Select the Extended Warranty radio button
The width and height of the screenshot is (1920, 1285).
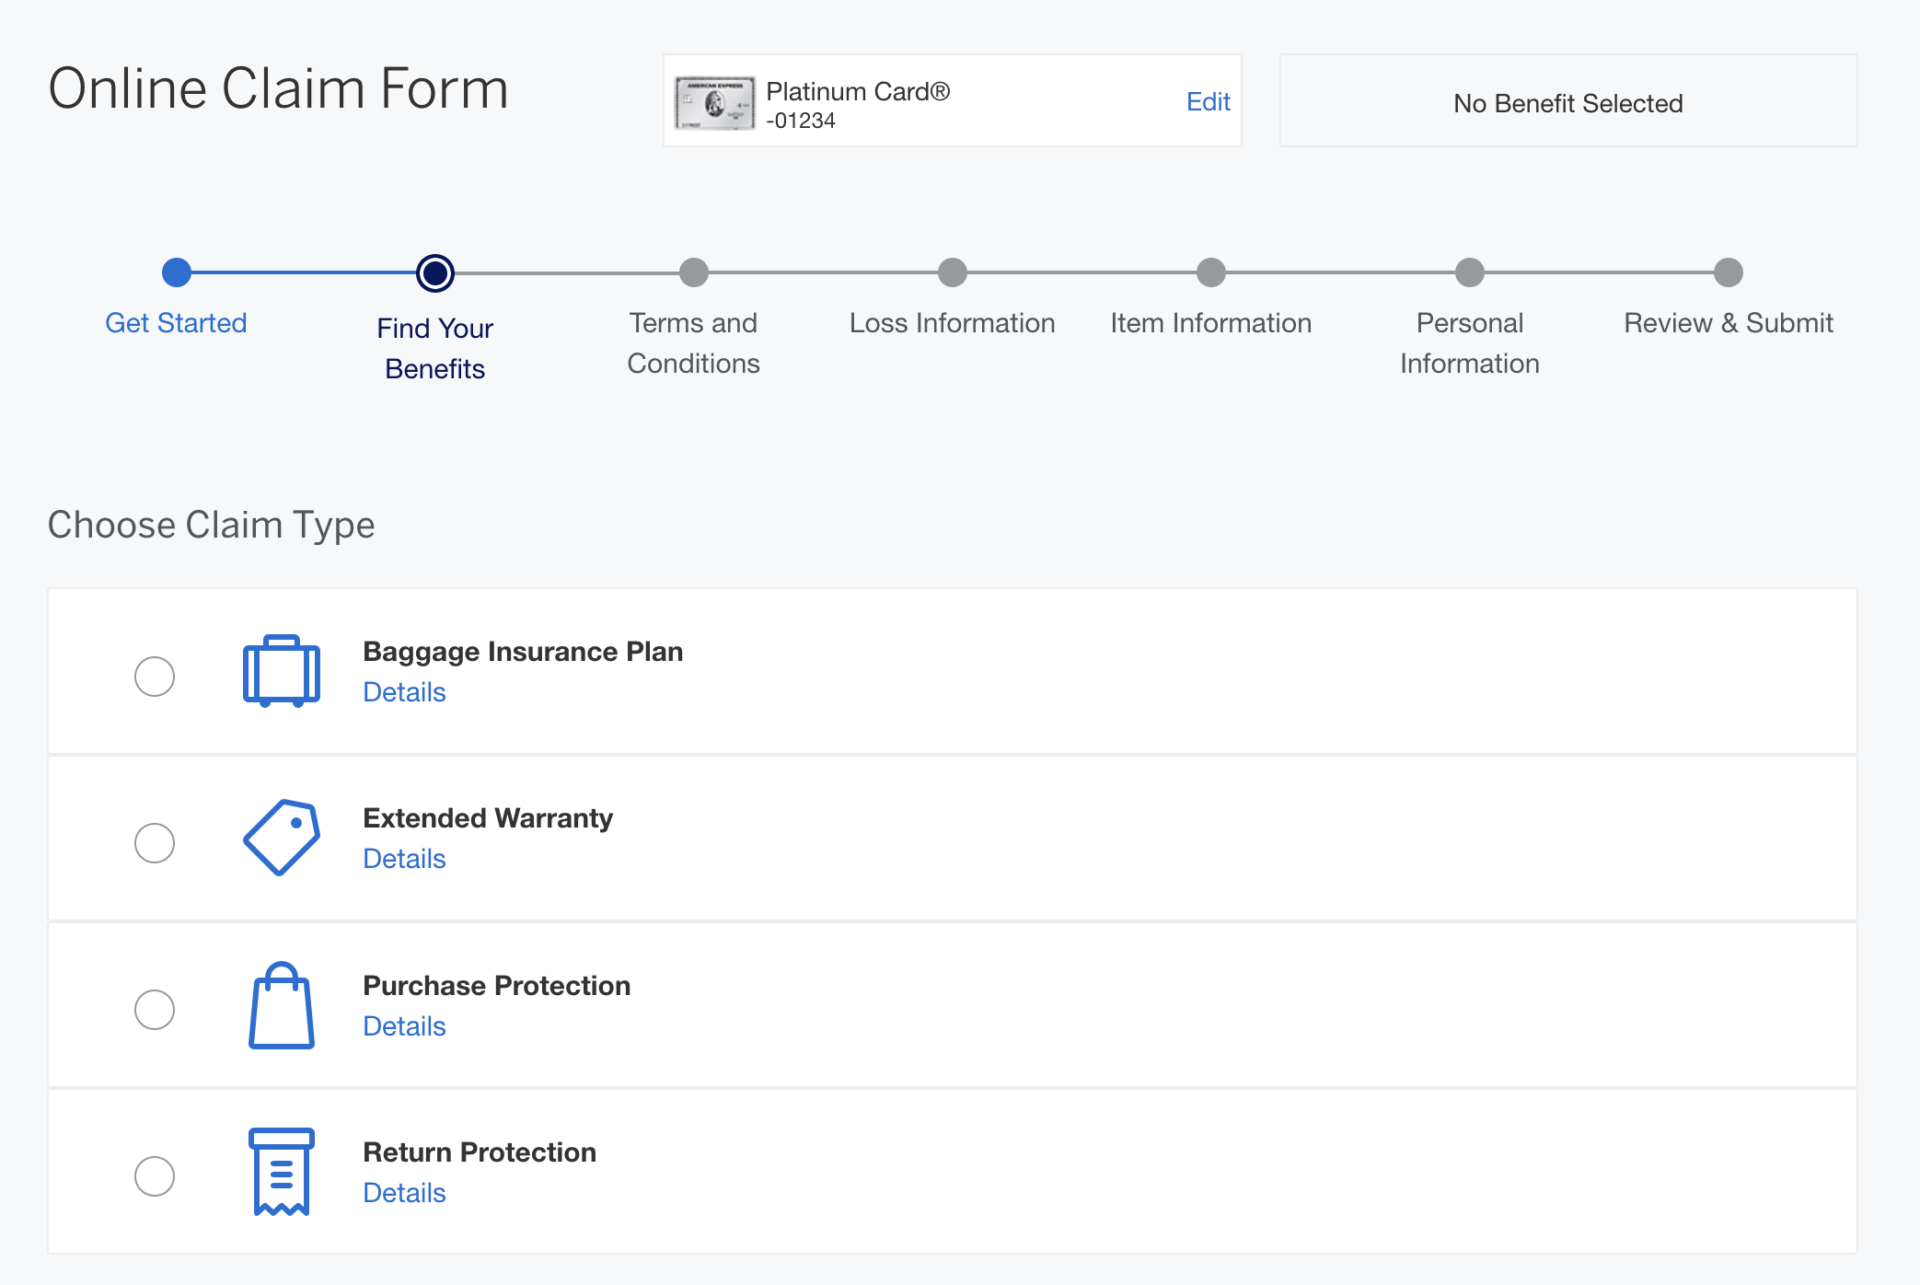click(155, 842)
